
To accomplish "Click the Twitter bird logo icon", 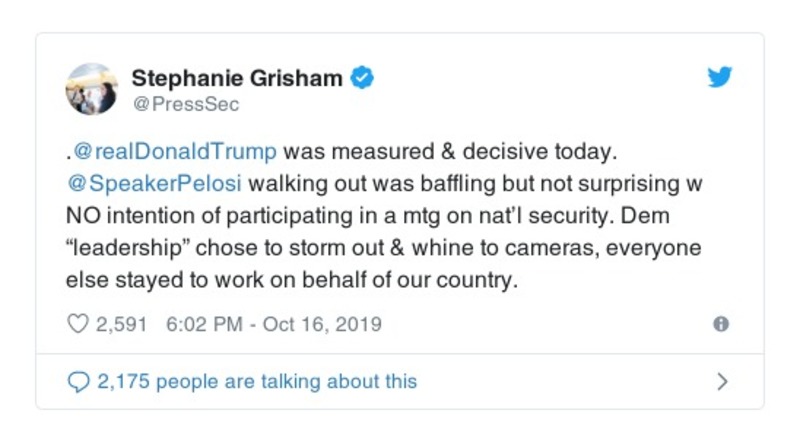I will click(x=719, y=76).
